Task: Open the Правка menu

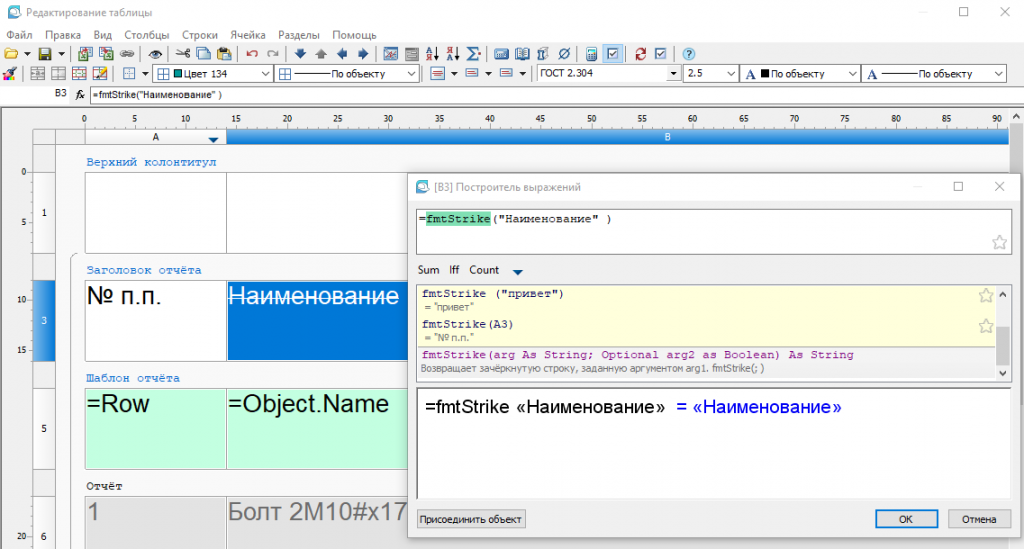Action: 63,35
